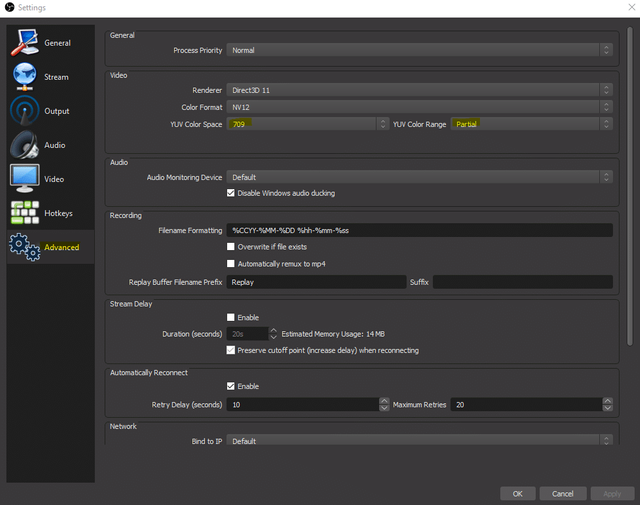The height and width of the screenshot is (505, 640).
Task: Open the Bind to IP dropdown
Action: click(419, 440)
